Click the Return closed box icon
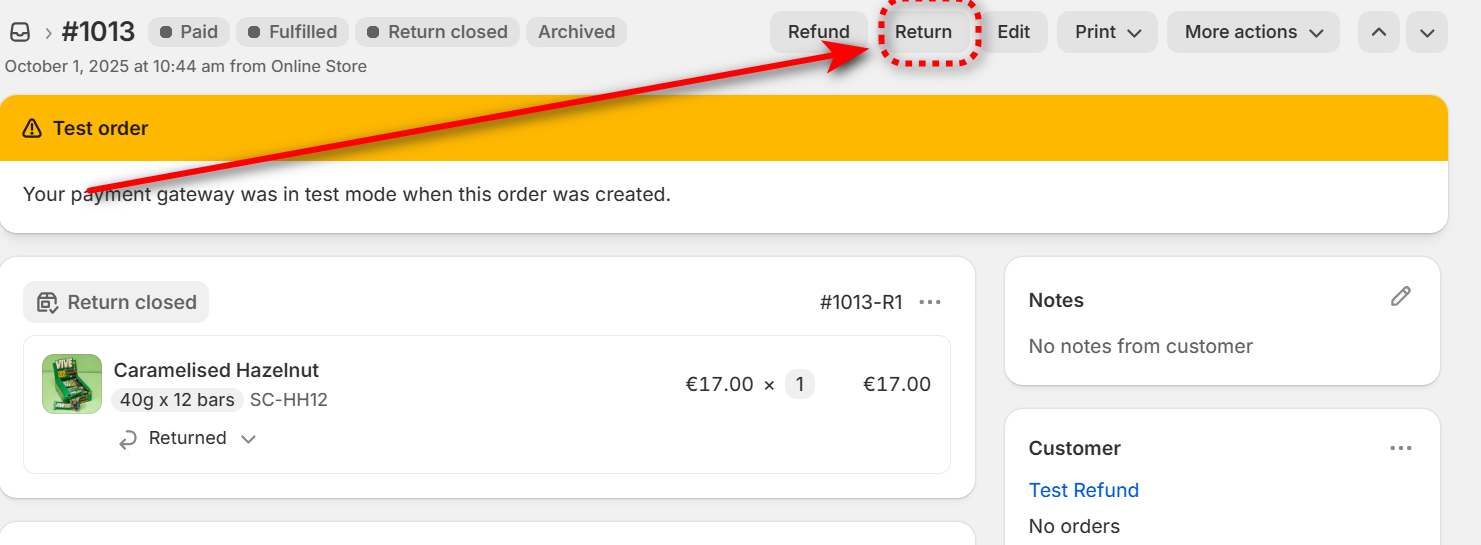Screen dimensions: 1481x545 point(47,302)
